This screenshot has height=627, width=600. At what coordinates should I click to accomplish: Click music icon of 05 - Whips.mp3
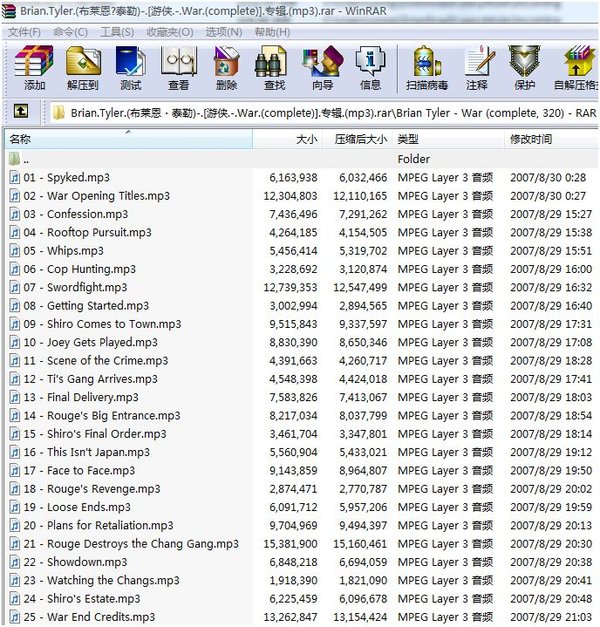15,251
